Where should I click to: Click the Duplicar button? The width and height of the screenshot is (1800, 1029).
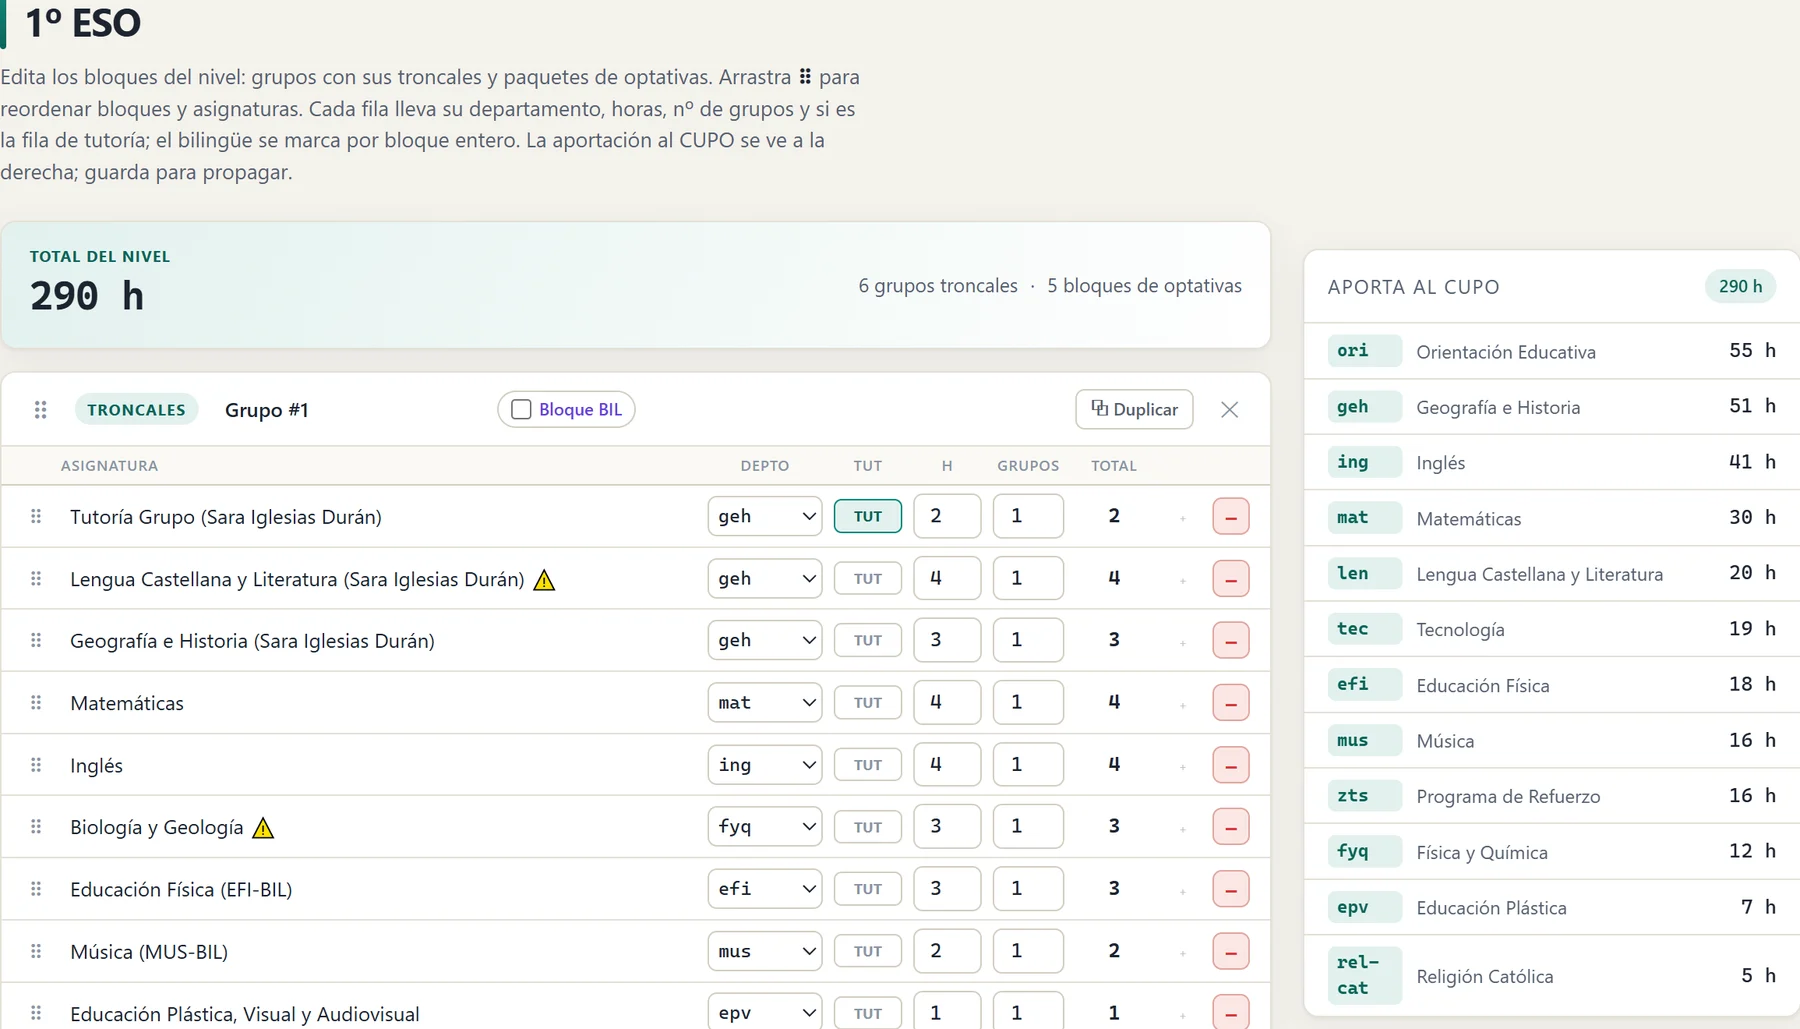coord(1134,410)
